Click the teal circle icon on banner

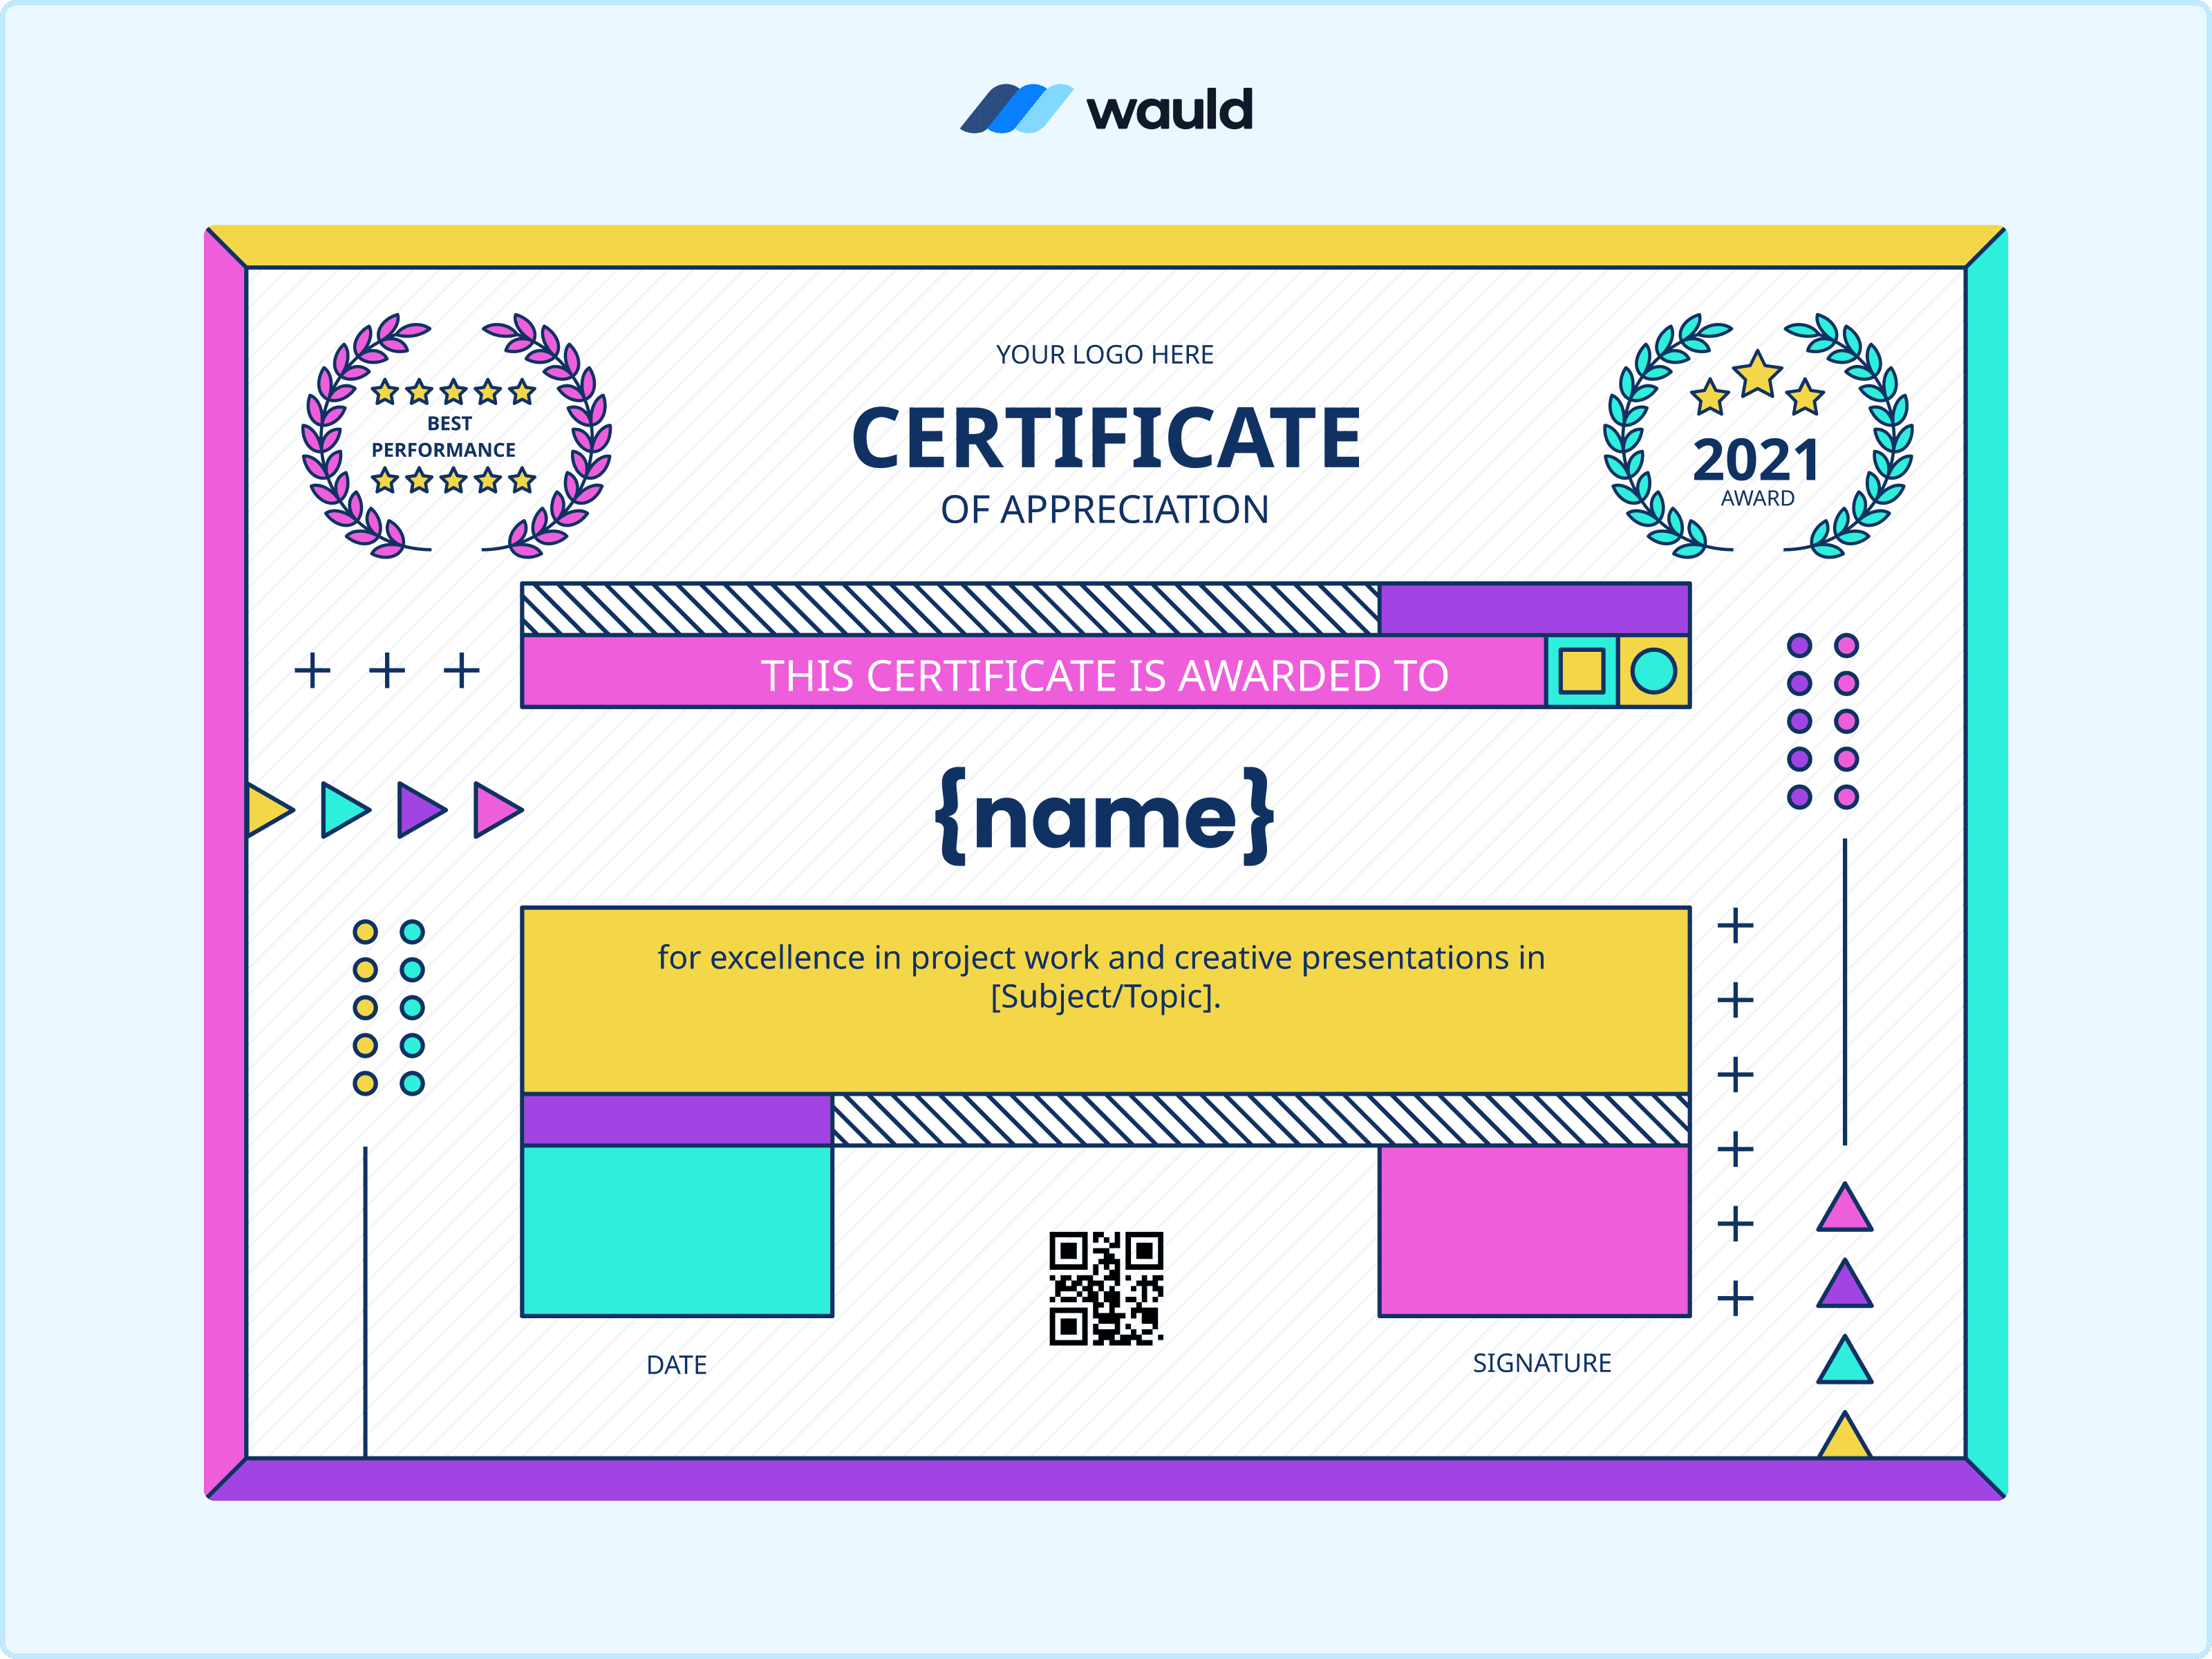click(1653, 671)
